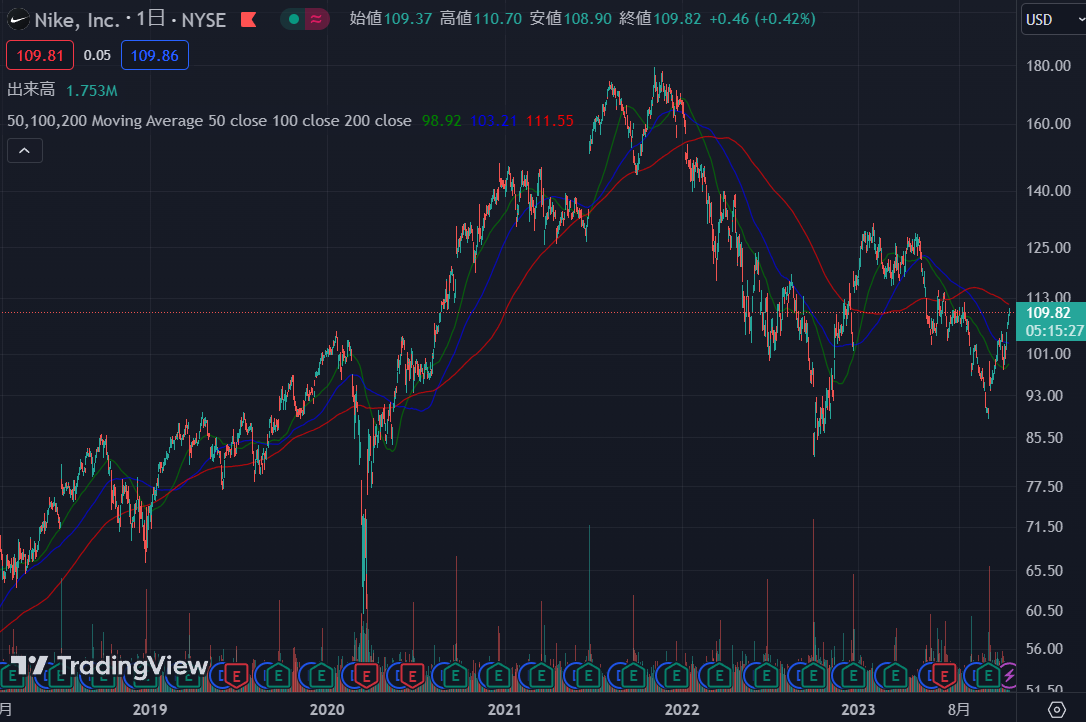Click the green market status dot
Screen dimensions: 1086x722
(294, 19)
